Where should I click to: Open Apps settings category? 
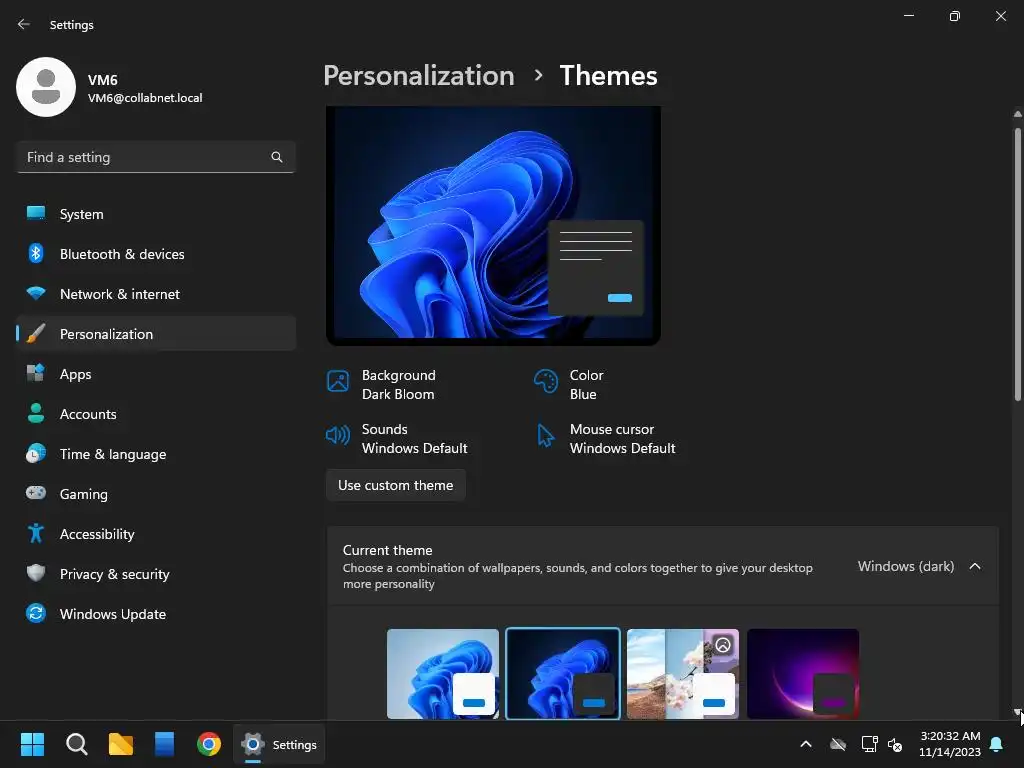[x=156, y=374]
